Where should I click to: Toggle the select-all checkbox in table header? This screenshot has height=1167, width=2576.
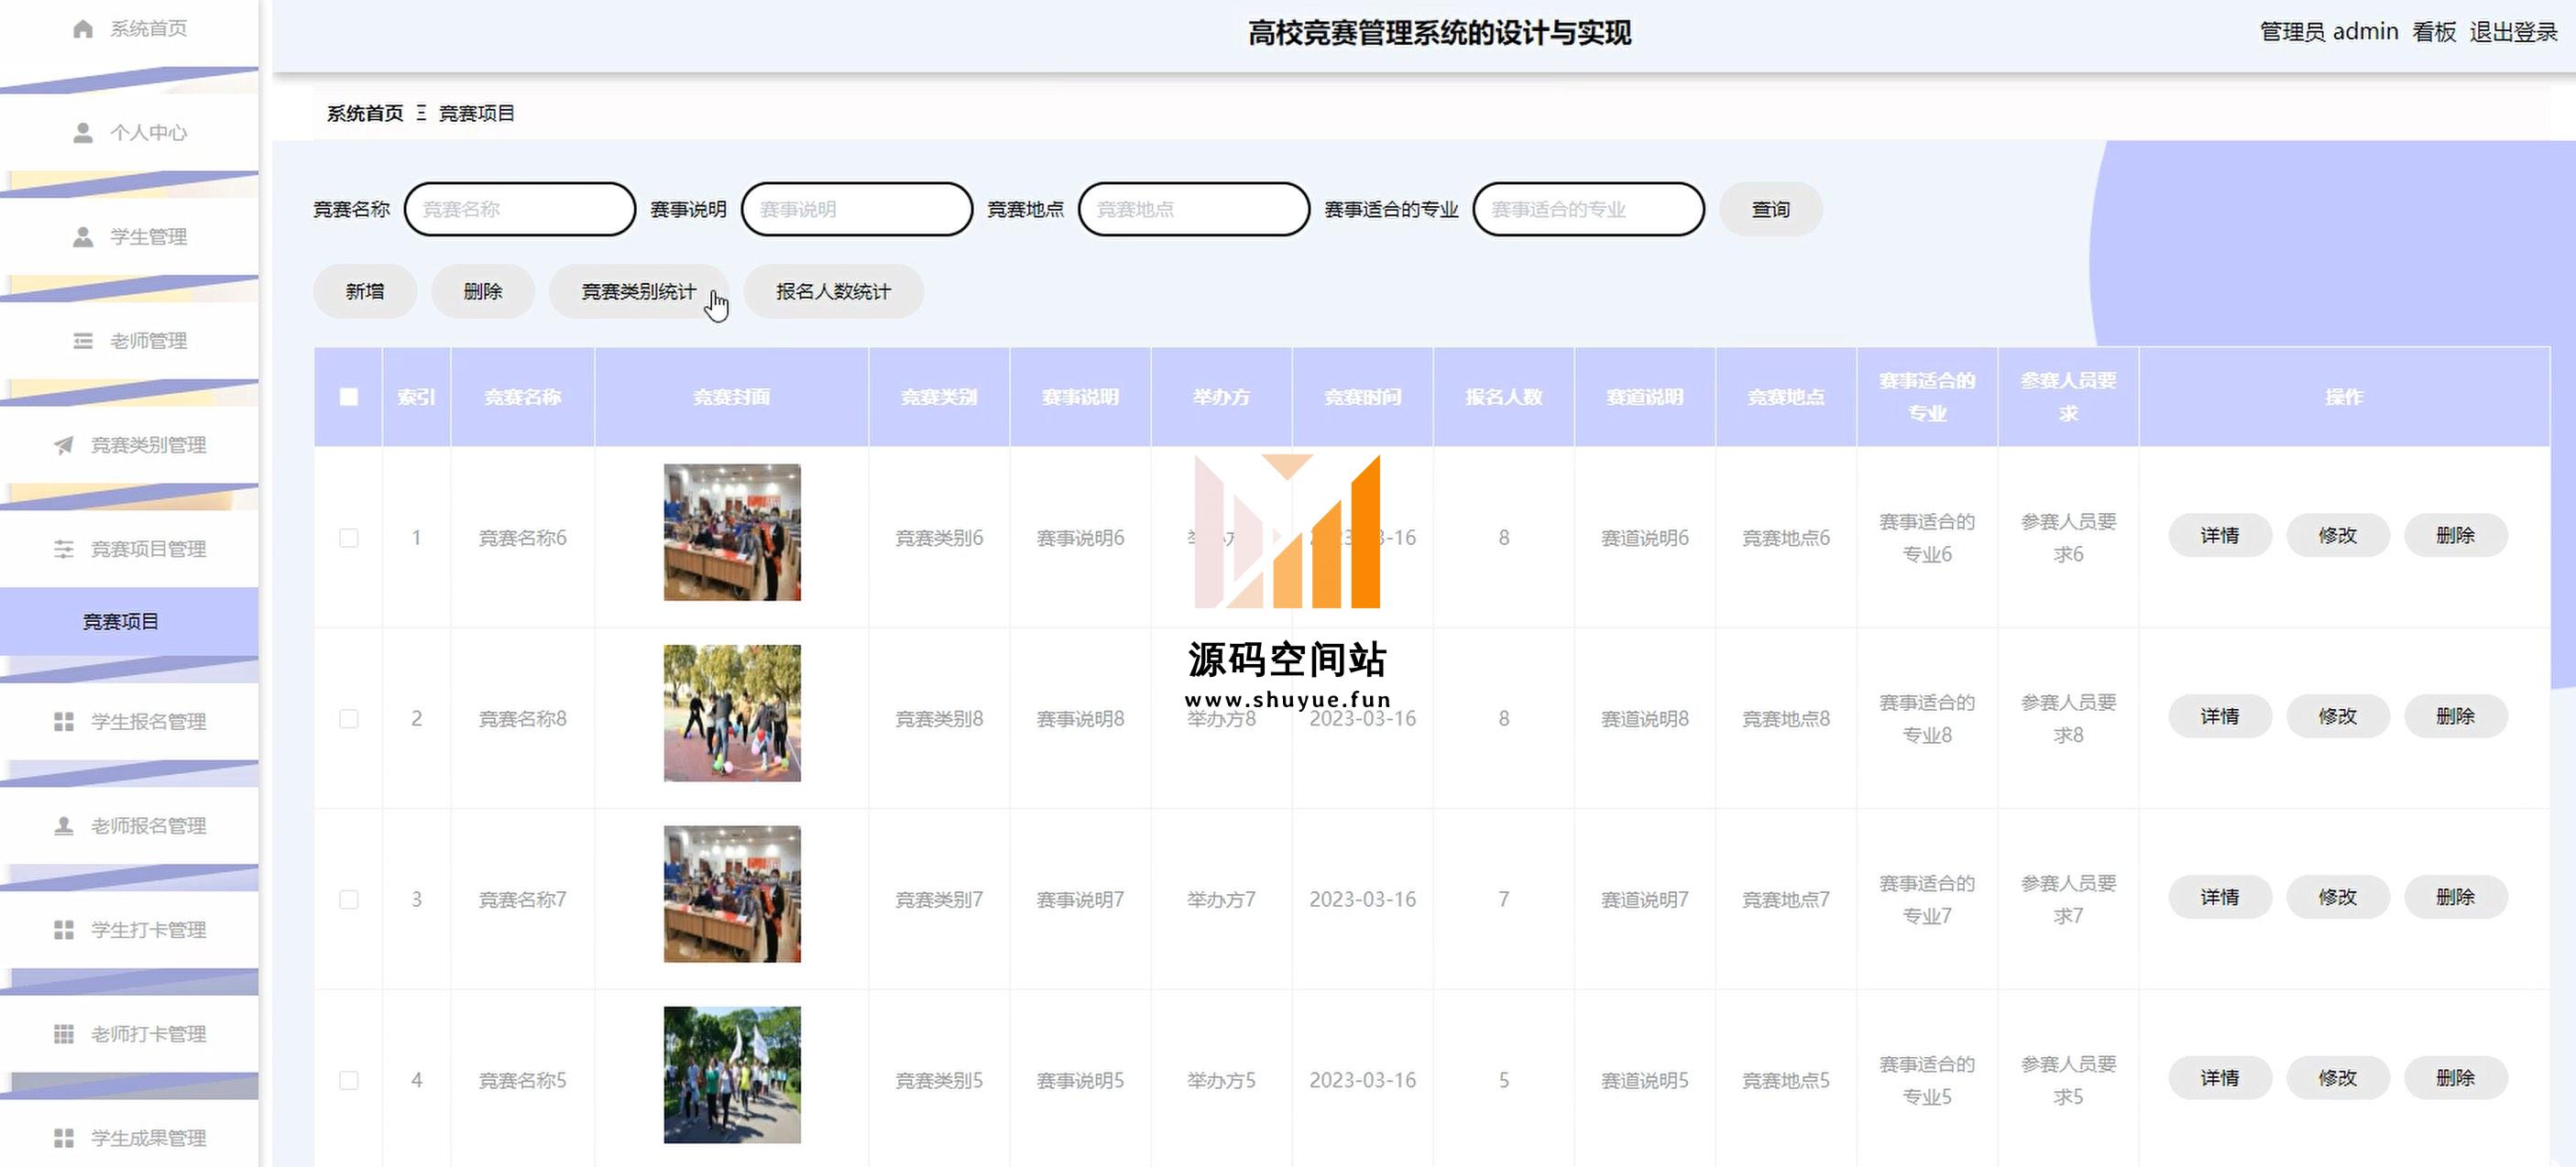point(349,397)
